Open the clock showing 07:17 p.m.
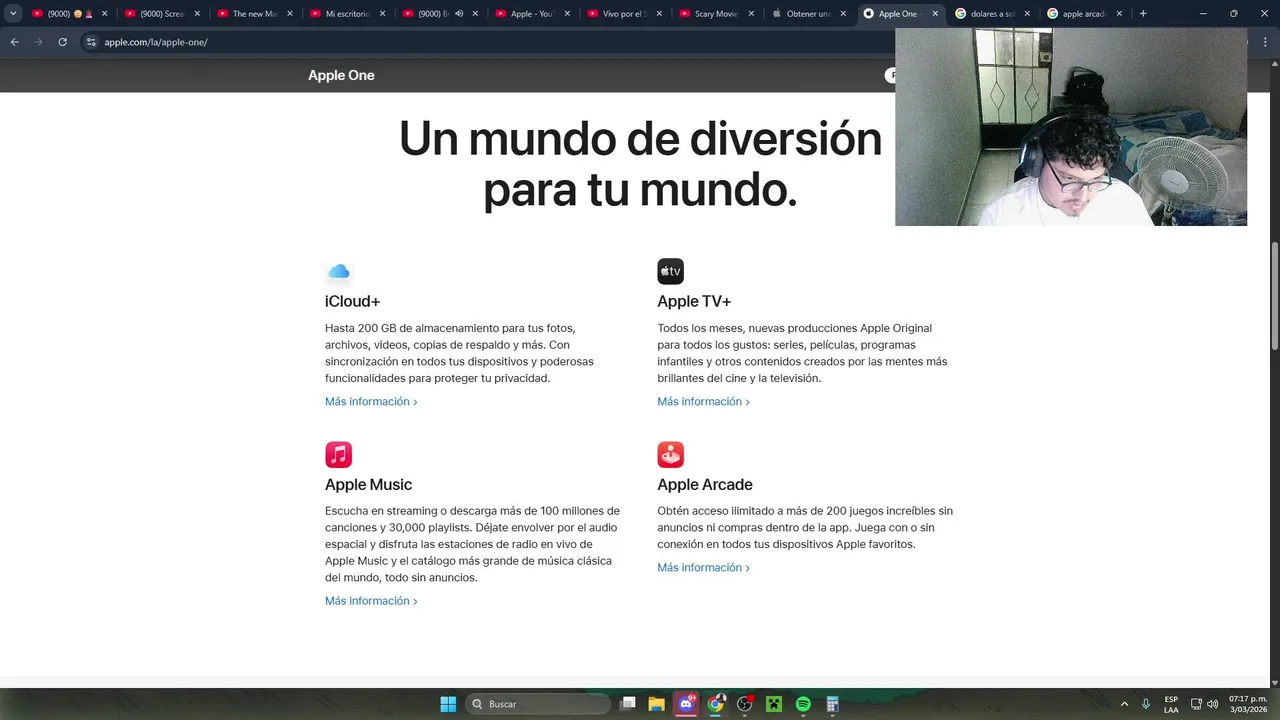1280x720 pixels. [x=1248, y=704]
